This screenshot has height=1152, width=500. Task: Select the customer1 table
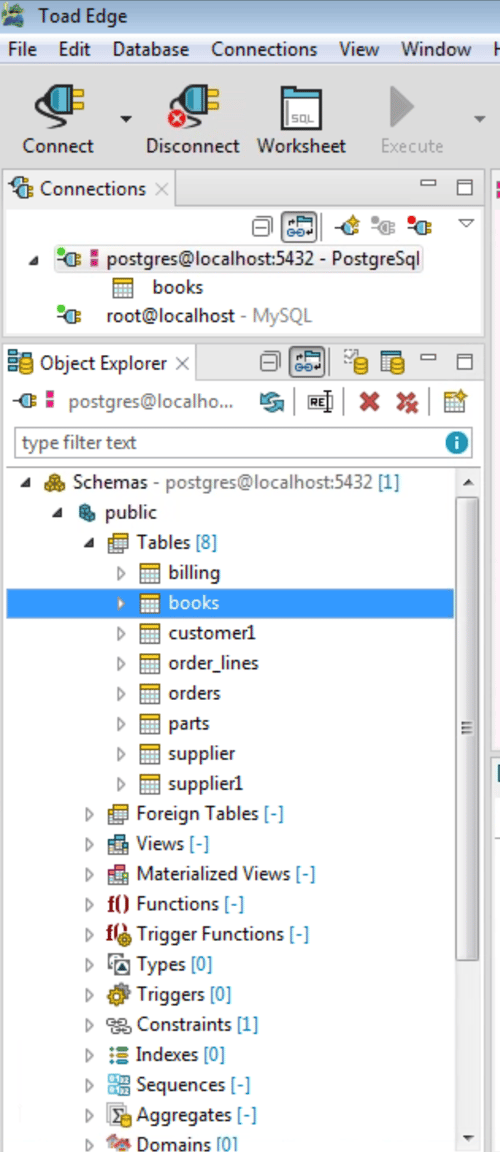[x=211, y=633]
